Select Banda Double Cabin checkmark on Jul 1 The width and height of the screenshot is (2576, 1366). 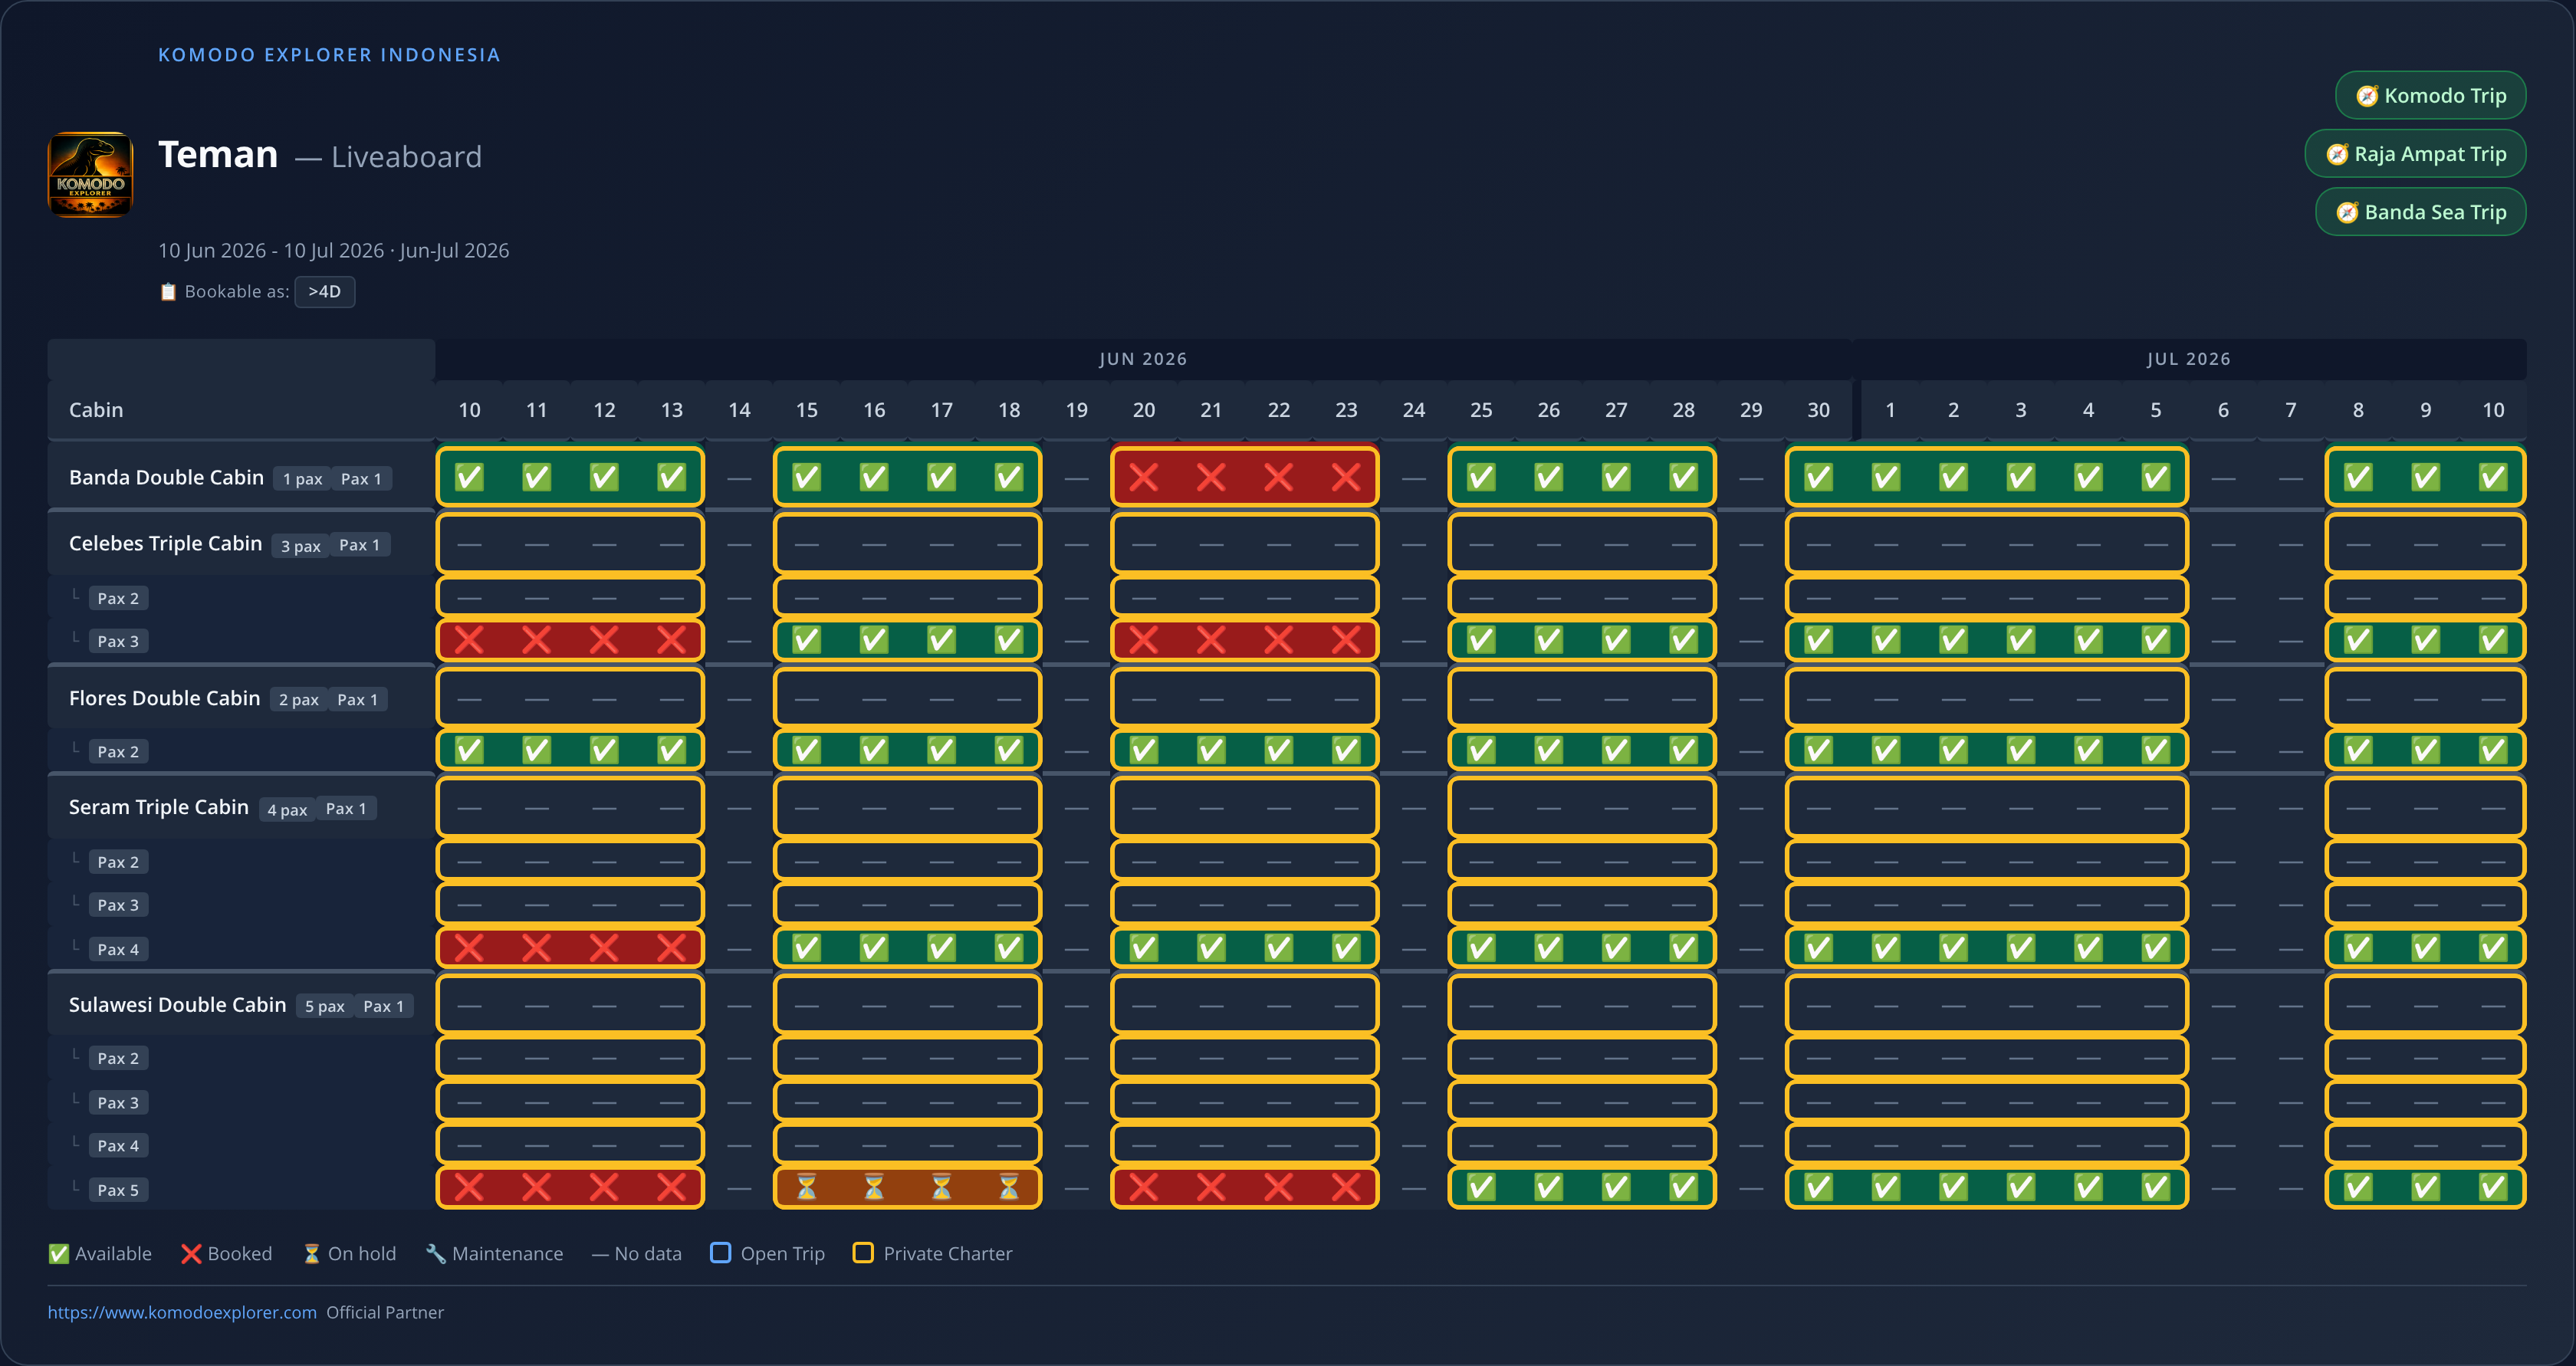(x=1886, y=477)
